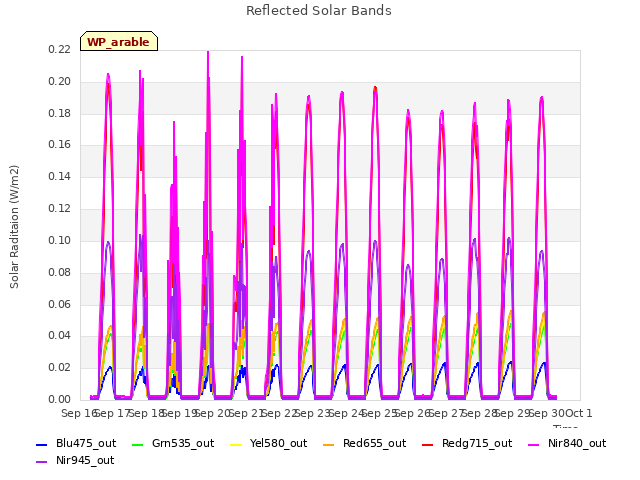Click the 0.00 y-axis tick label
Image resolution: width=640 pixels, height=480 pixels.
pos(59,399)
